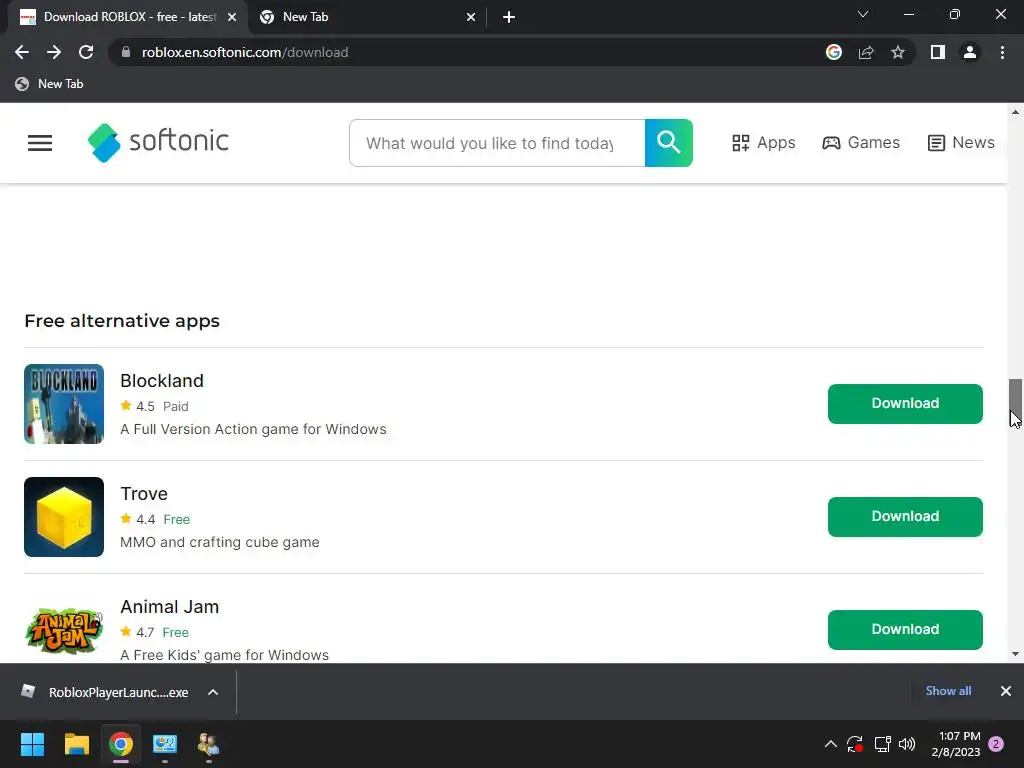Reload the current page
The height and width of the screenshot is (768, 1024).
(86, 52)
